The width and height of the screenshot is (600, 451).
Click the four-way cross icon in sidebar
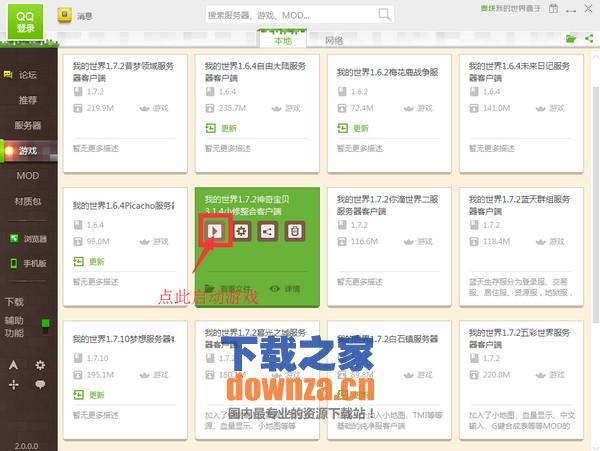coord(13,384)
